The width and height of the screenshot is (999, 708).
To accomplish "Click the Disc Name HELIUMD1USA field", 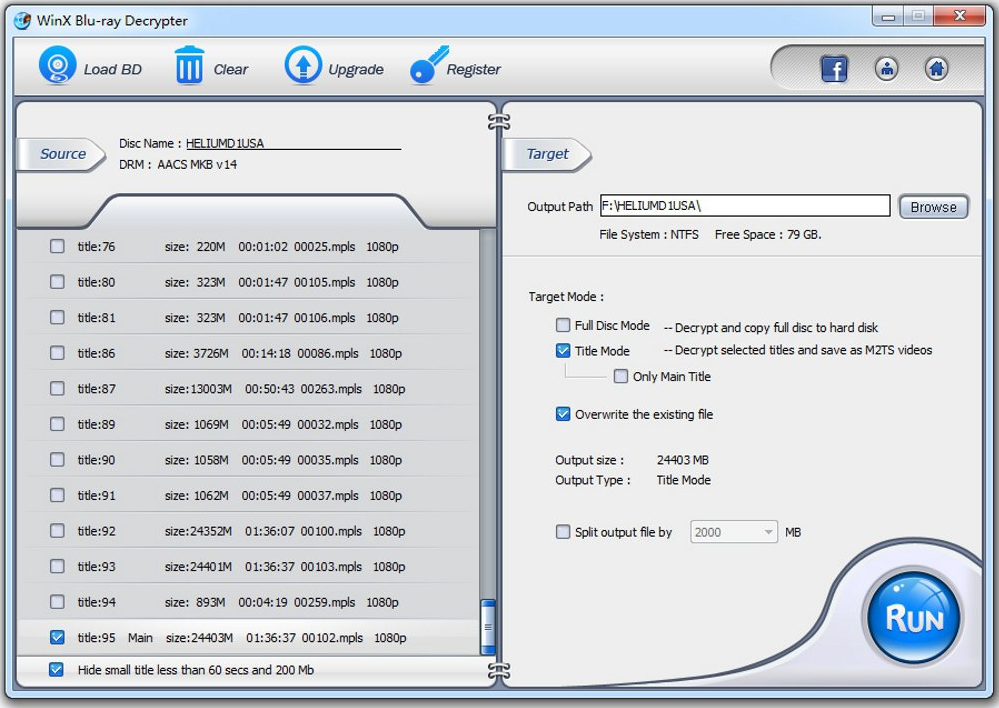I will (x=293, y=143).
